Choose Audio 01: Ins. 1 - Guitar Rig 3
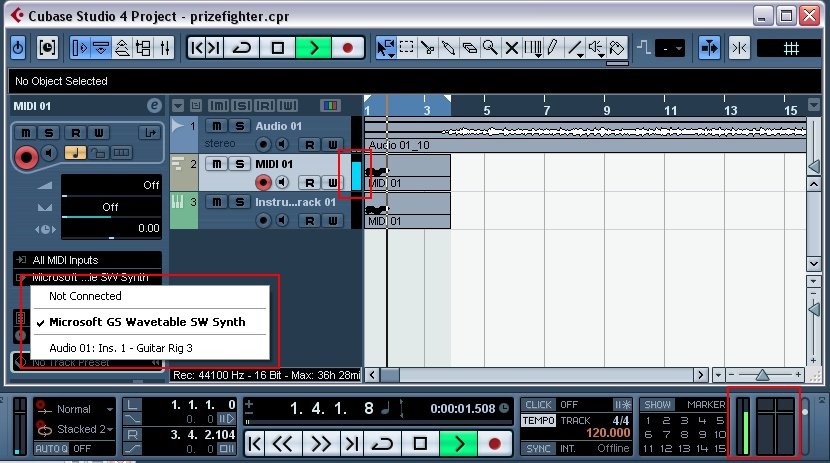The height and width of the screenshot is (463, 830). point(150,348)
